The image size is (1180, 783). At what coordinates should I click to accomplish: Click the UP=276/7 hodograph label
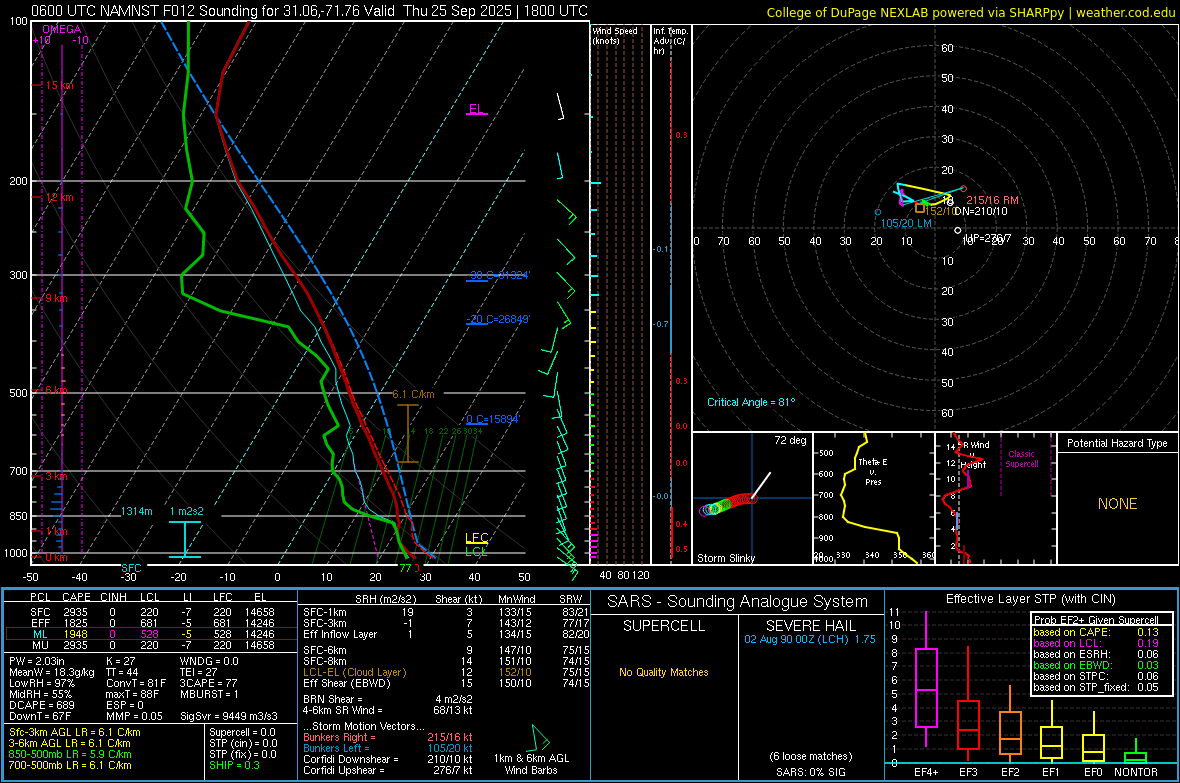click(x=987, y=238)
